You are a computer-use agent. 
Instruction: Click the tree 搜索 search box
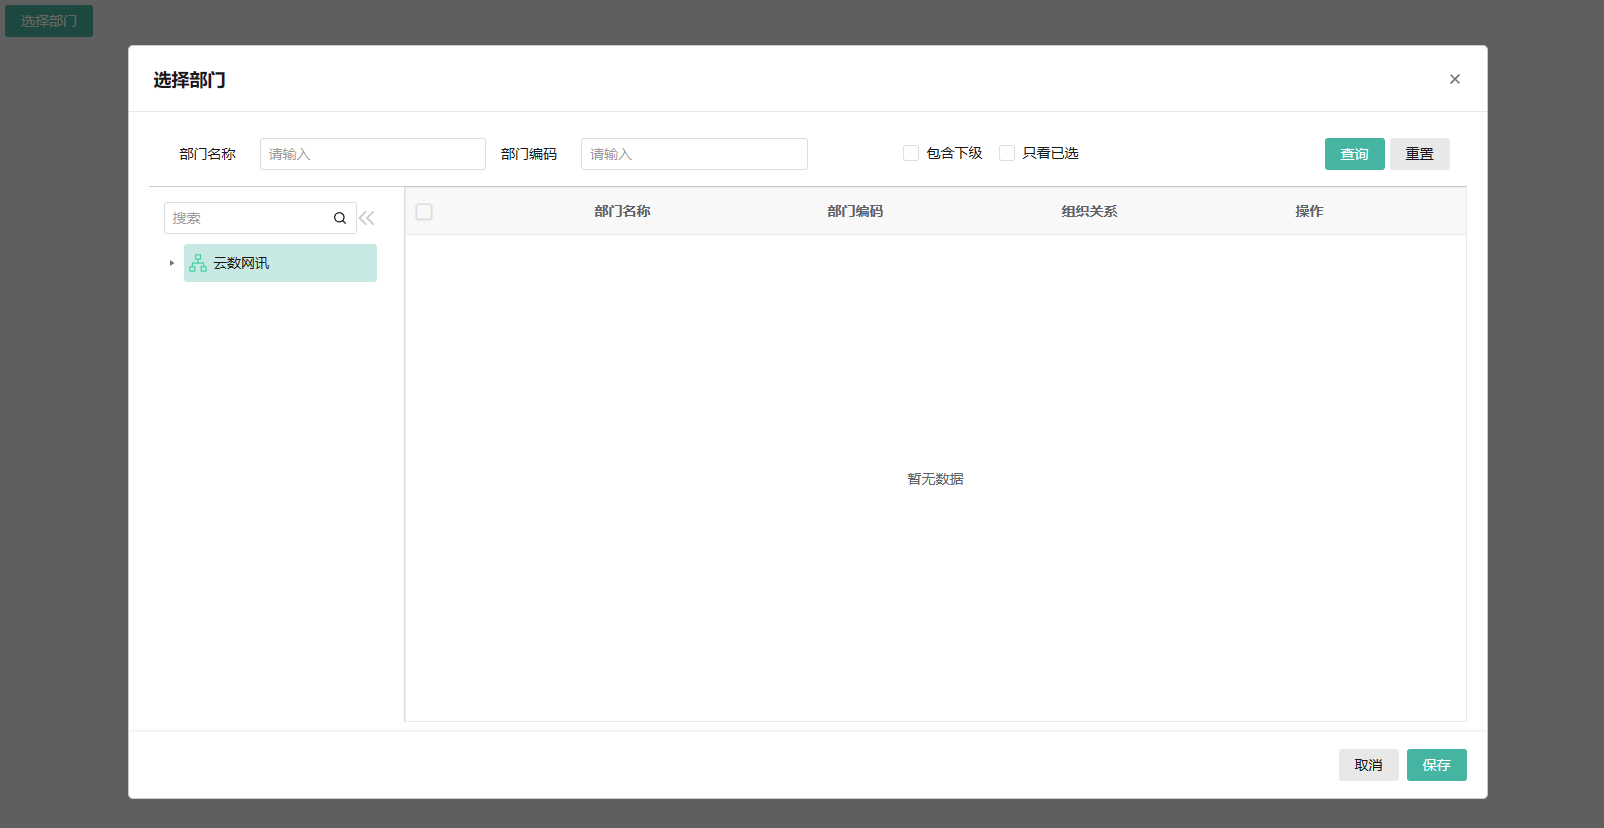click(x=248, y=218)
